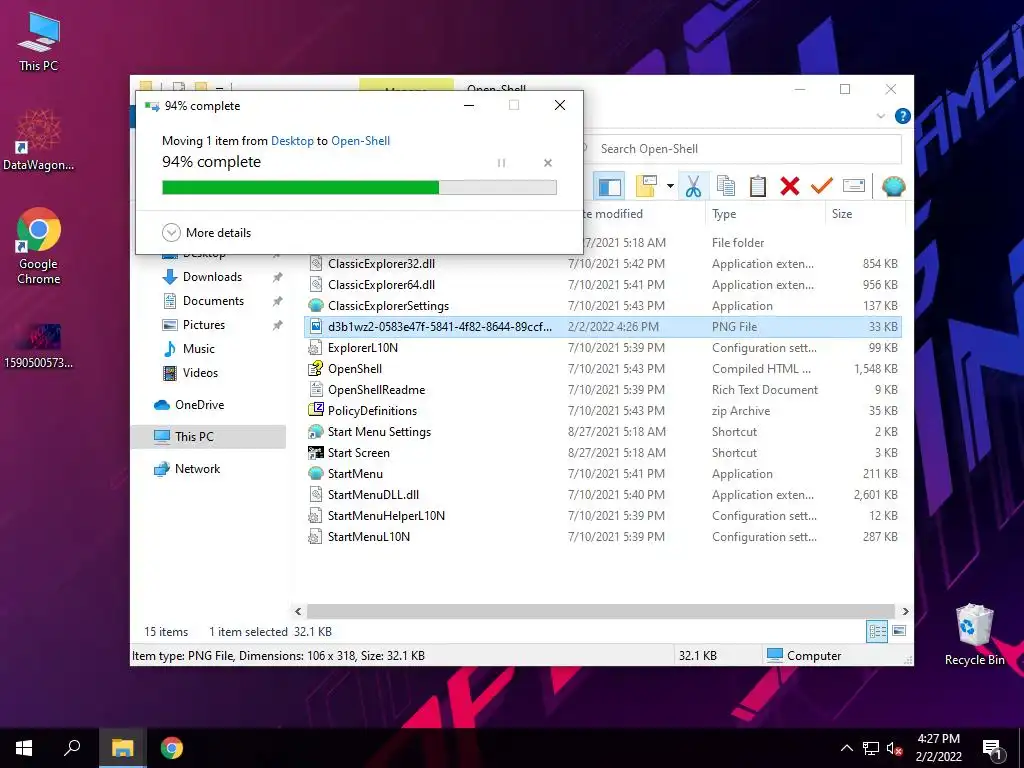This screenshot has height=768, width=1024.
Task: Sort files by Size column header
Action: pos(842,214)
